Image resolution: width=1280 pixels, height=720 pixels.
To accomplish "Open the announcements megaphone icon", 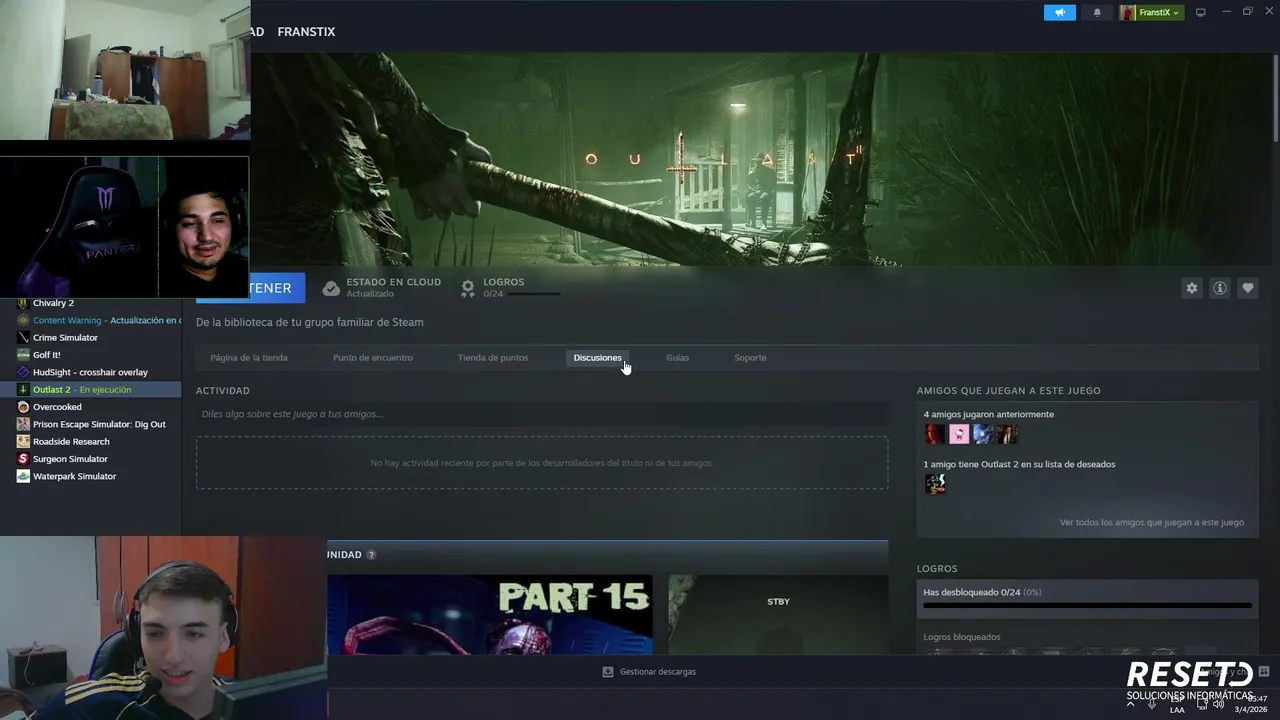I will pos(1060,12).
